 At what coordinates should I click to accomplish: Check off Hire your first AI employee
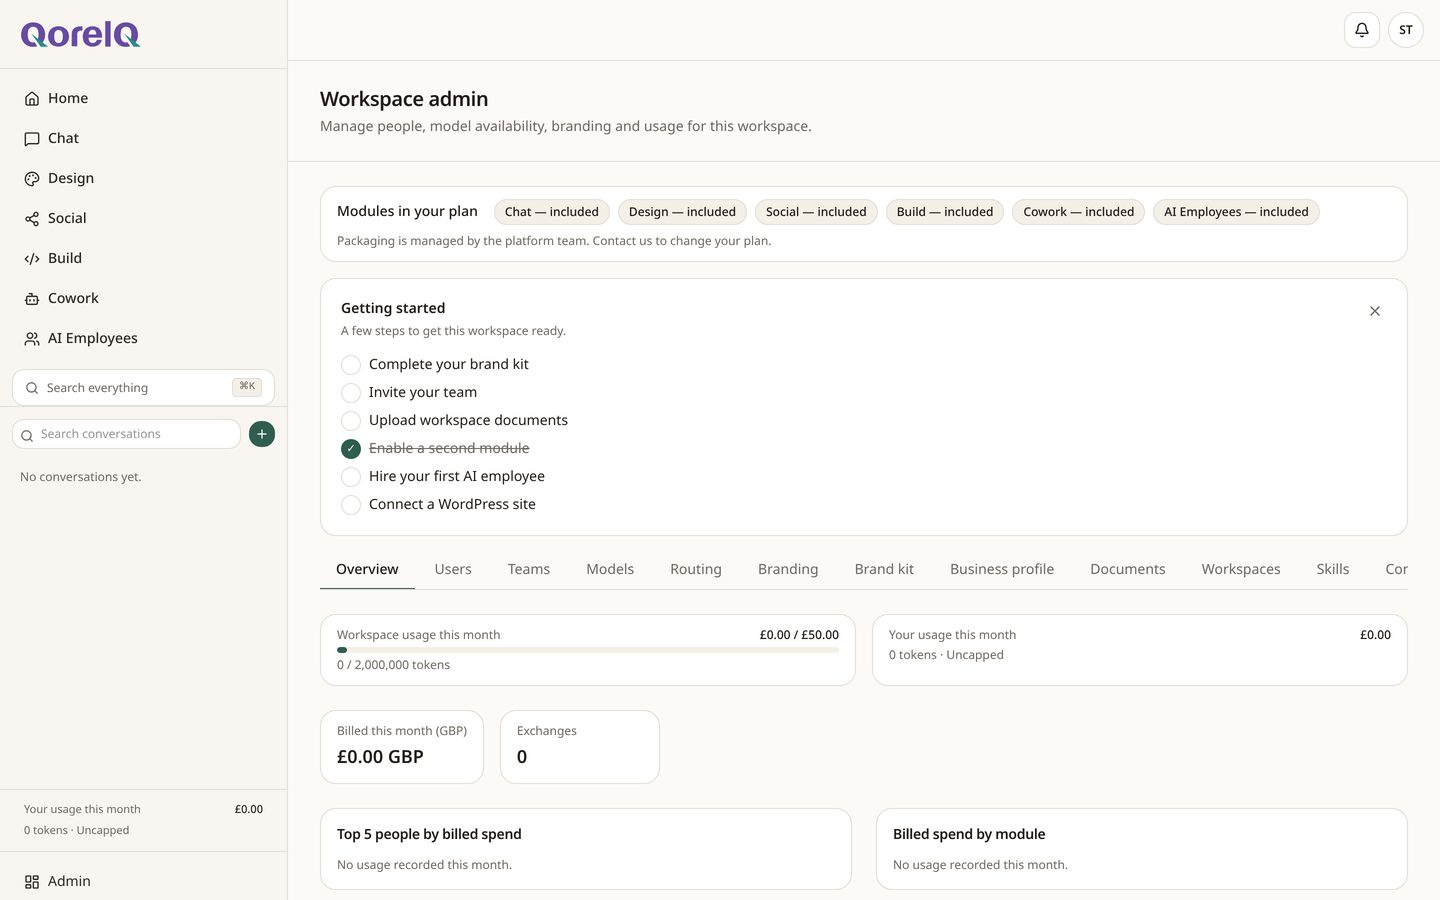click(351, 477)
